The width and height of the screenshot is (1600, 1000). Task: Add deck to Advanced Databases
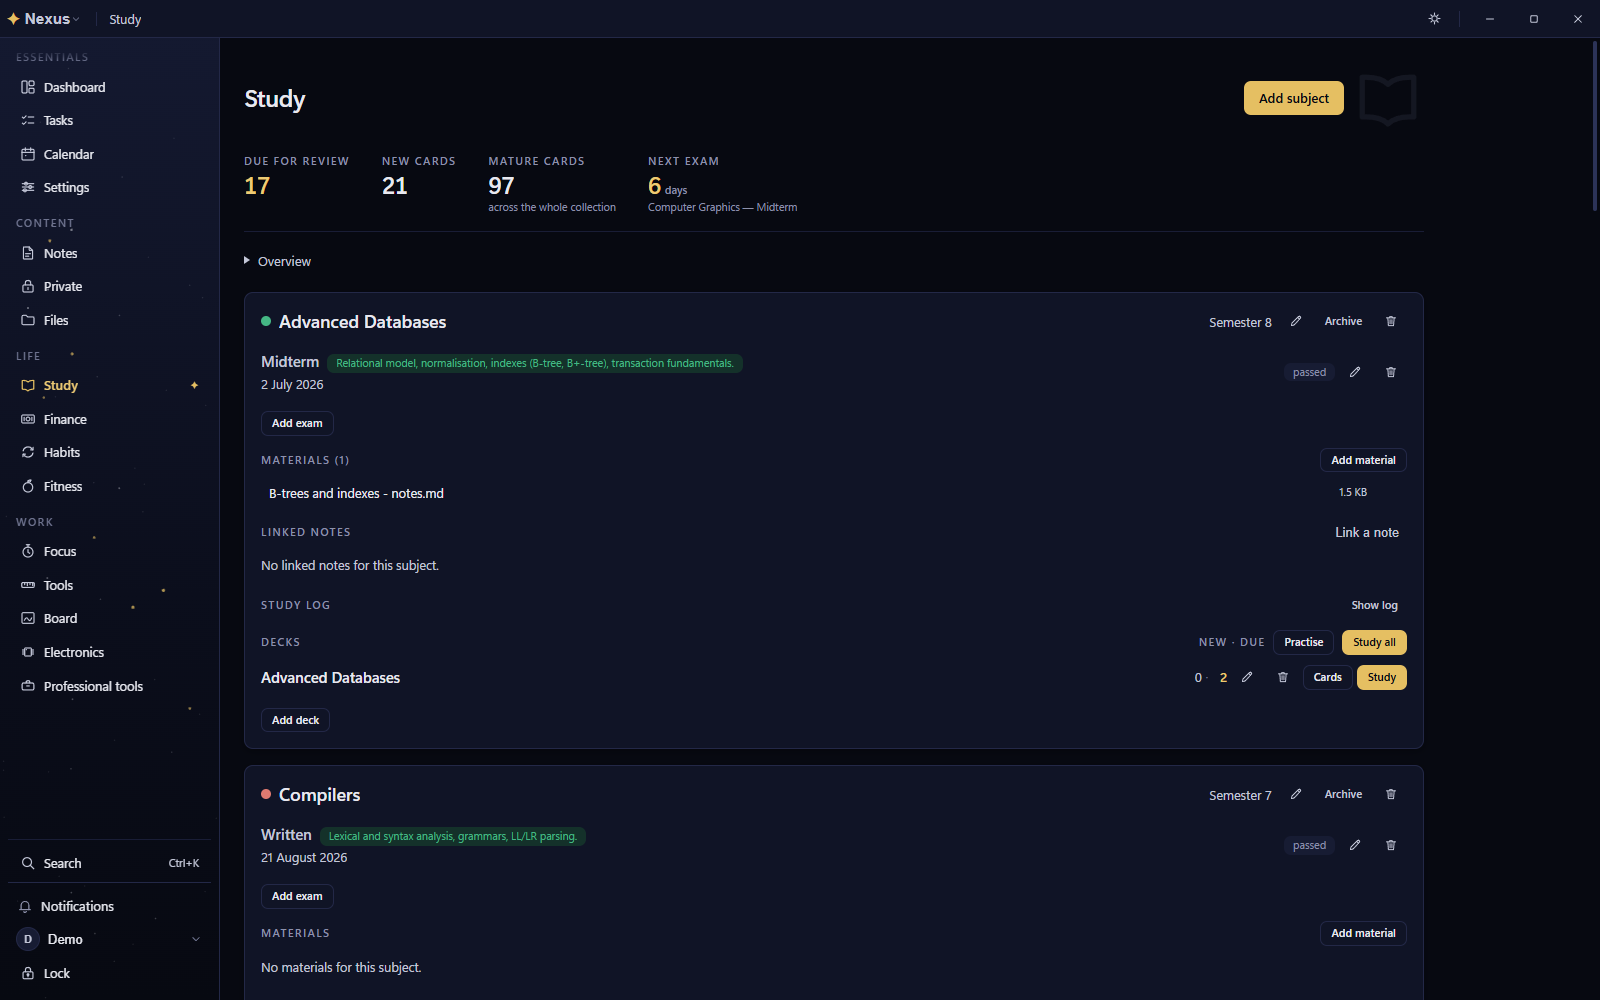tap(295, 720)
